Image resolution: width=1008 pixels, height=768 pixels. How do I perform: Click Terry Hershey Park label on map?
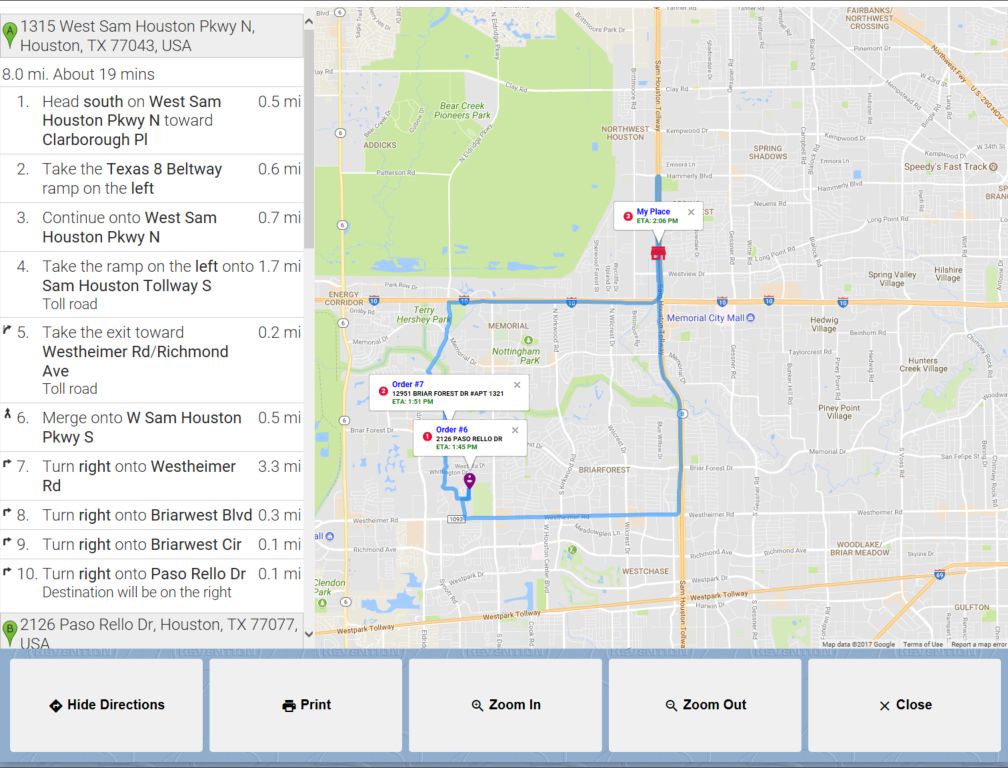tap(423, 314)
